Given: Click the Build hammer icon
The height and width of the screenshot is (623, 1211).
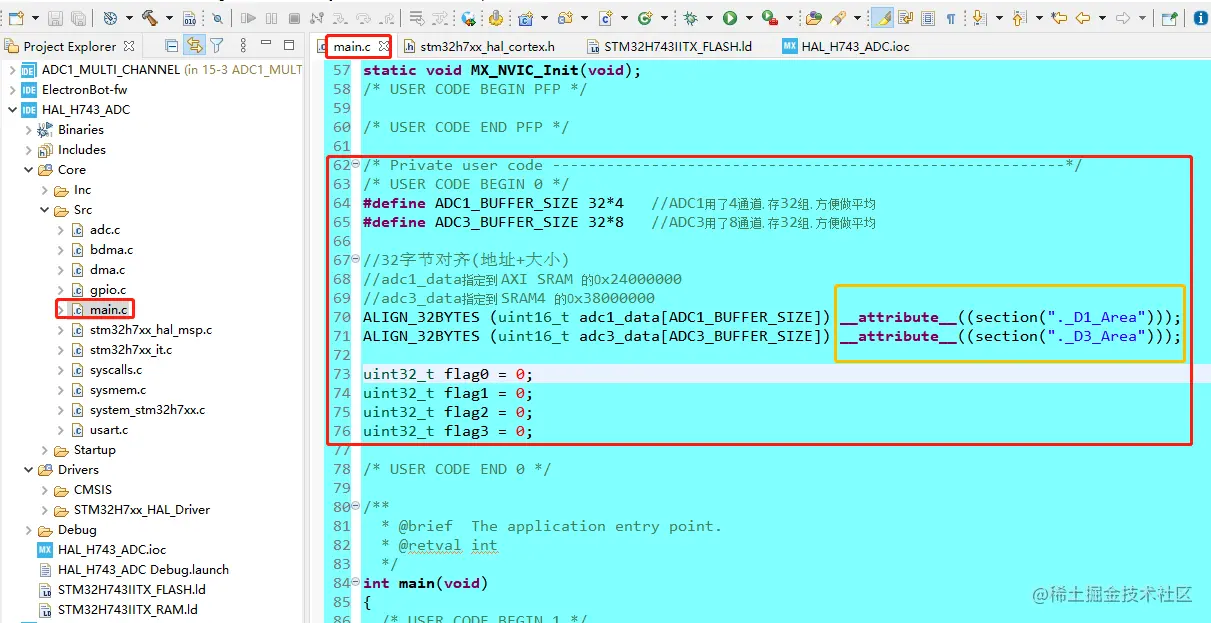Looking at the screenshot, I should tap(150, 18).
